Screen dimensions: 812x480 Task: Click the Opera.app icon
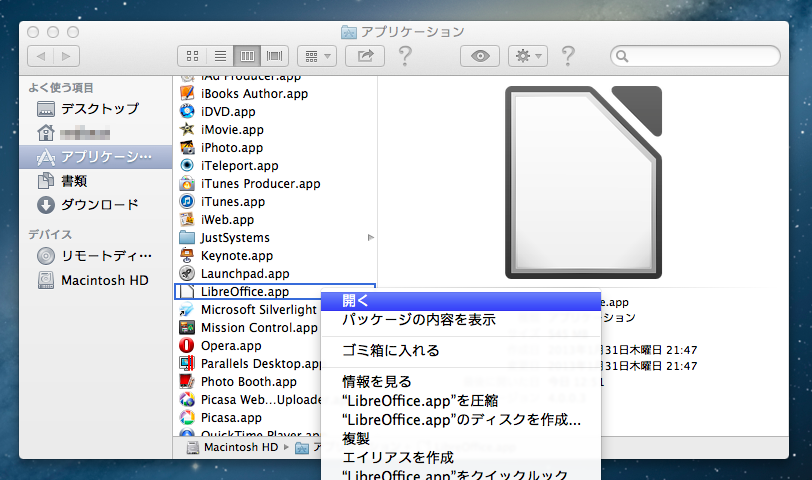187,345
